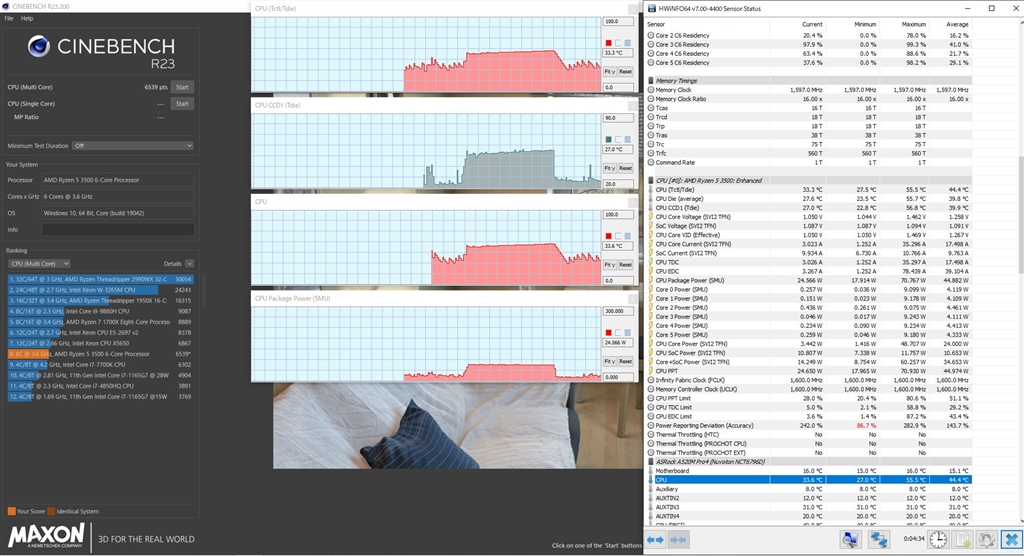Start HWiNFO logging with file-plus icon
Screen dimensions: 1024x556
[963, 539]
